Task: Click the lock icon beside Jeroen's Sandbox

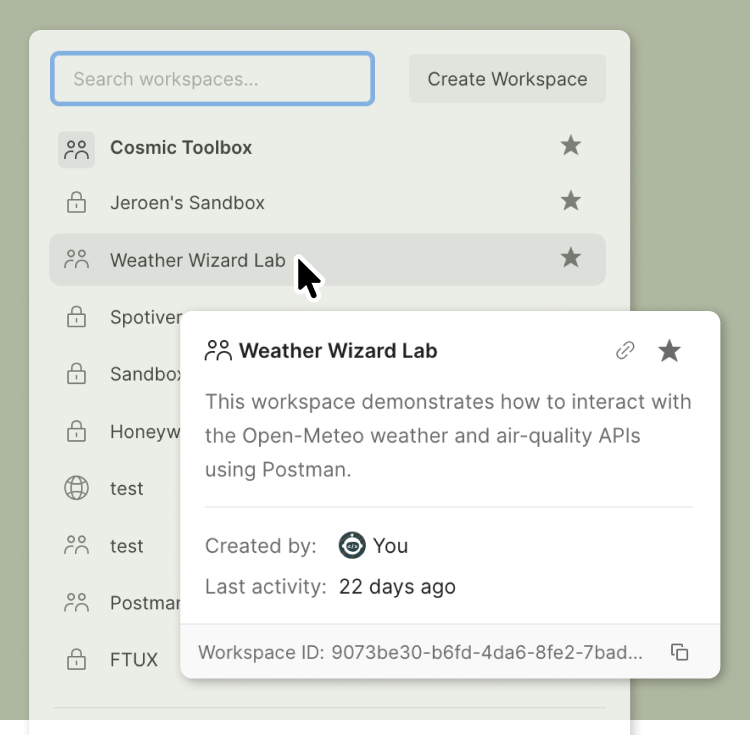Action: pos(76,203)
